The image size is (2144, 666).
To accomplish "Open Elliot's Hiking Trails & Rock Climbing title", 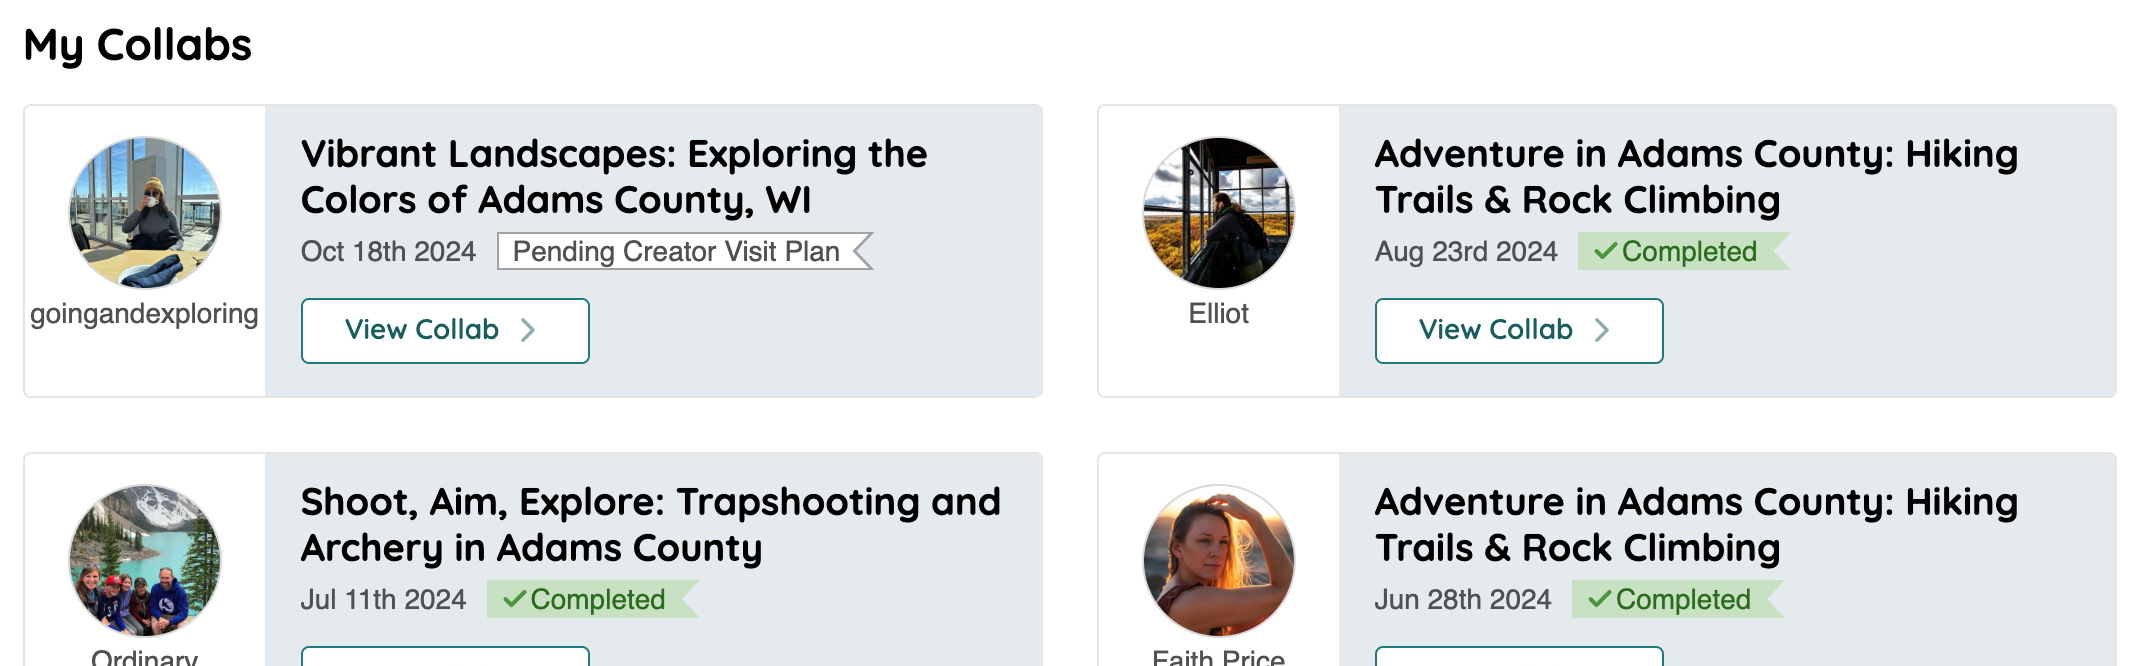I will (x=1696, y=177).
